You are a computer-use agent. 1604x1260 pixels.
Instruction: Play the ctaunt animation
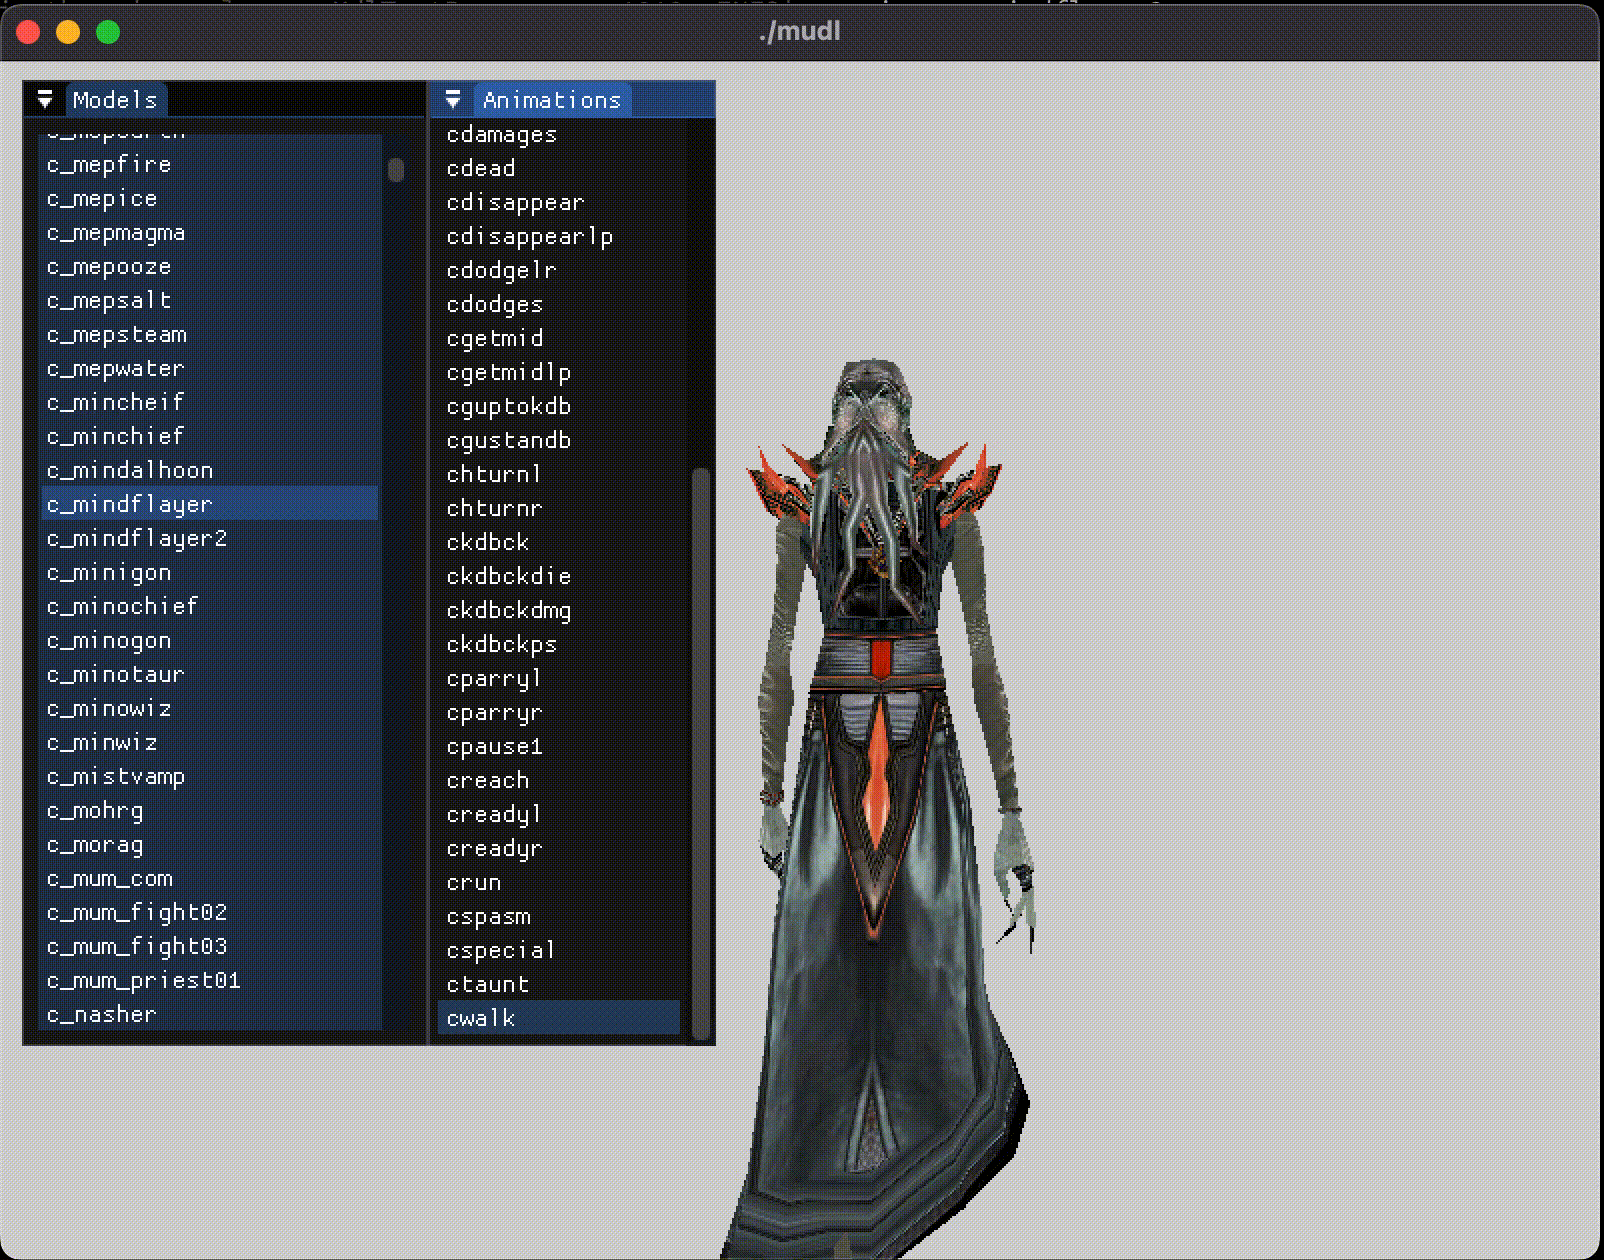[559, 984]
